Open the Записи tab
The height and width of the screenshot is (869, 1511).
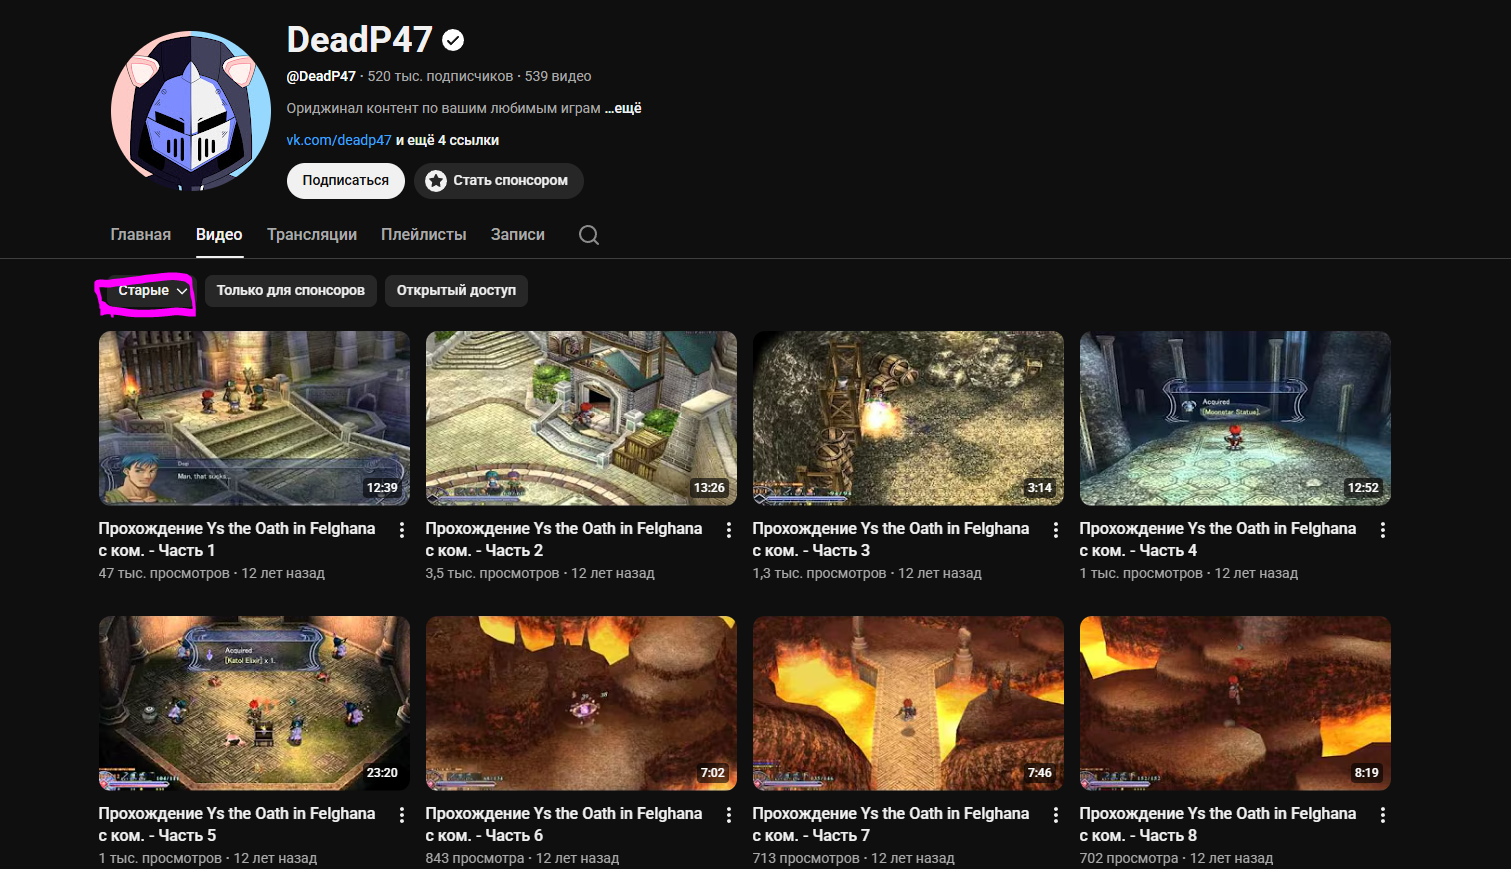click(x=518, y=235)
